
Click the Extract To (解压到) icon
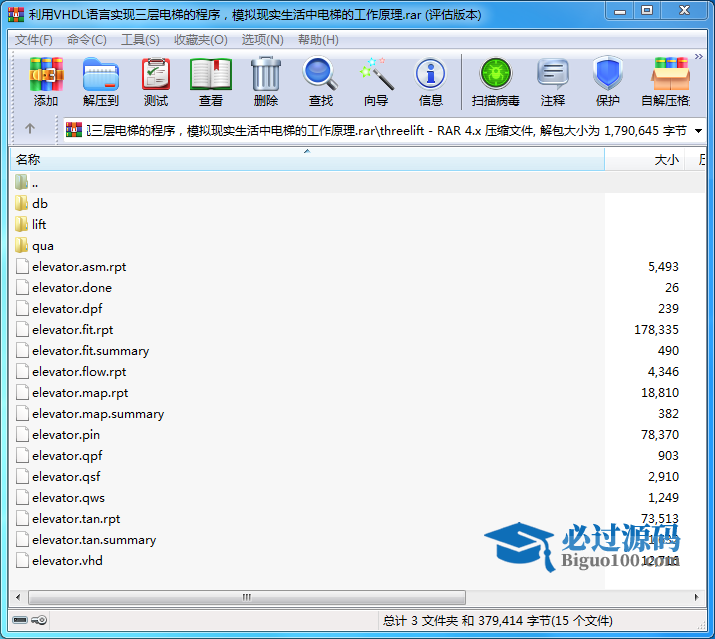(101, 74)
